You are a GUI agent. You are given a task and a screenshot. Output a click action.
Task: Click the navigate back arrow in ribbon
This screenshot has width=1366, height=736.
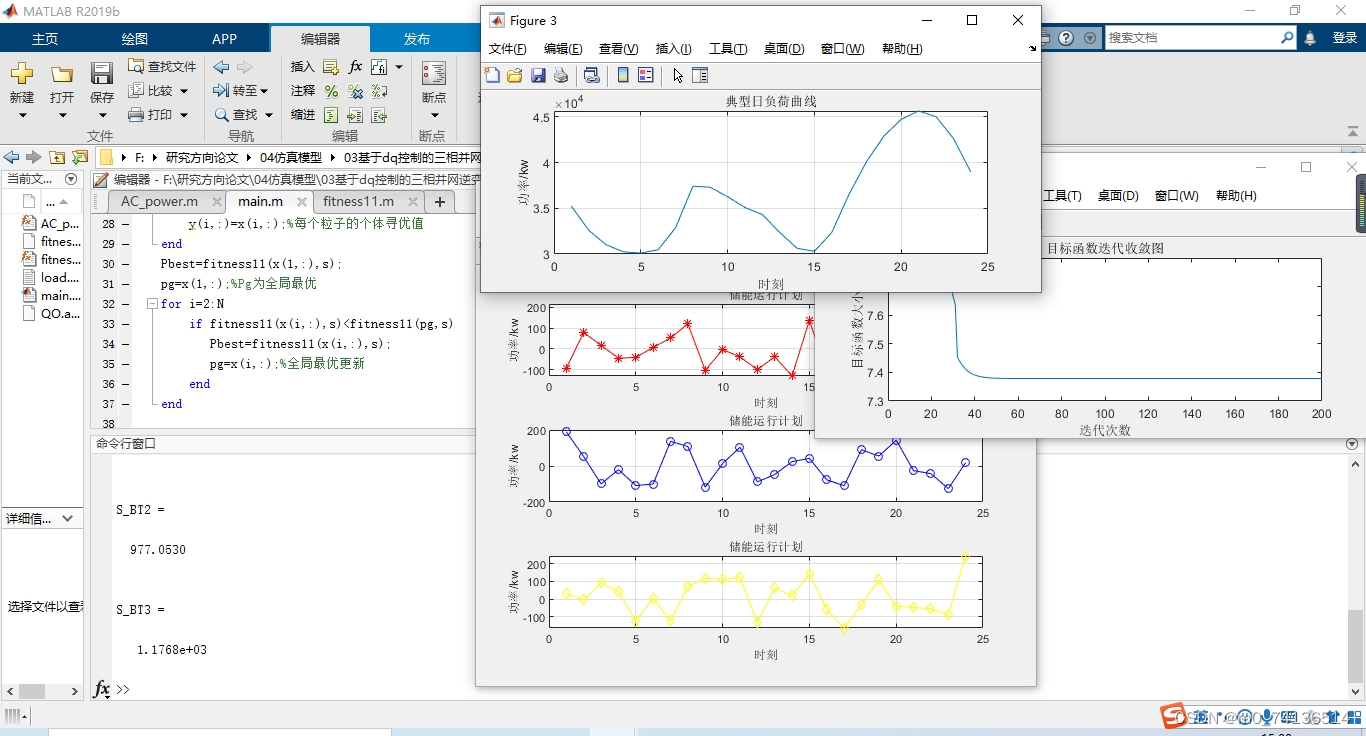click(221, 67)
